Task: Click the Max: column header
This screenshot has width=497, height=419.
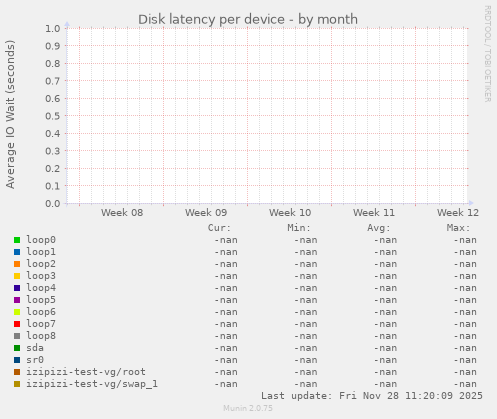Action: pyautogui.click(x=458, y=228)
